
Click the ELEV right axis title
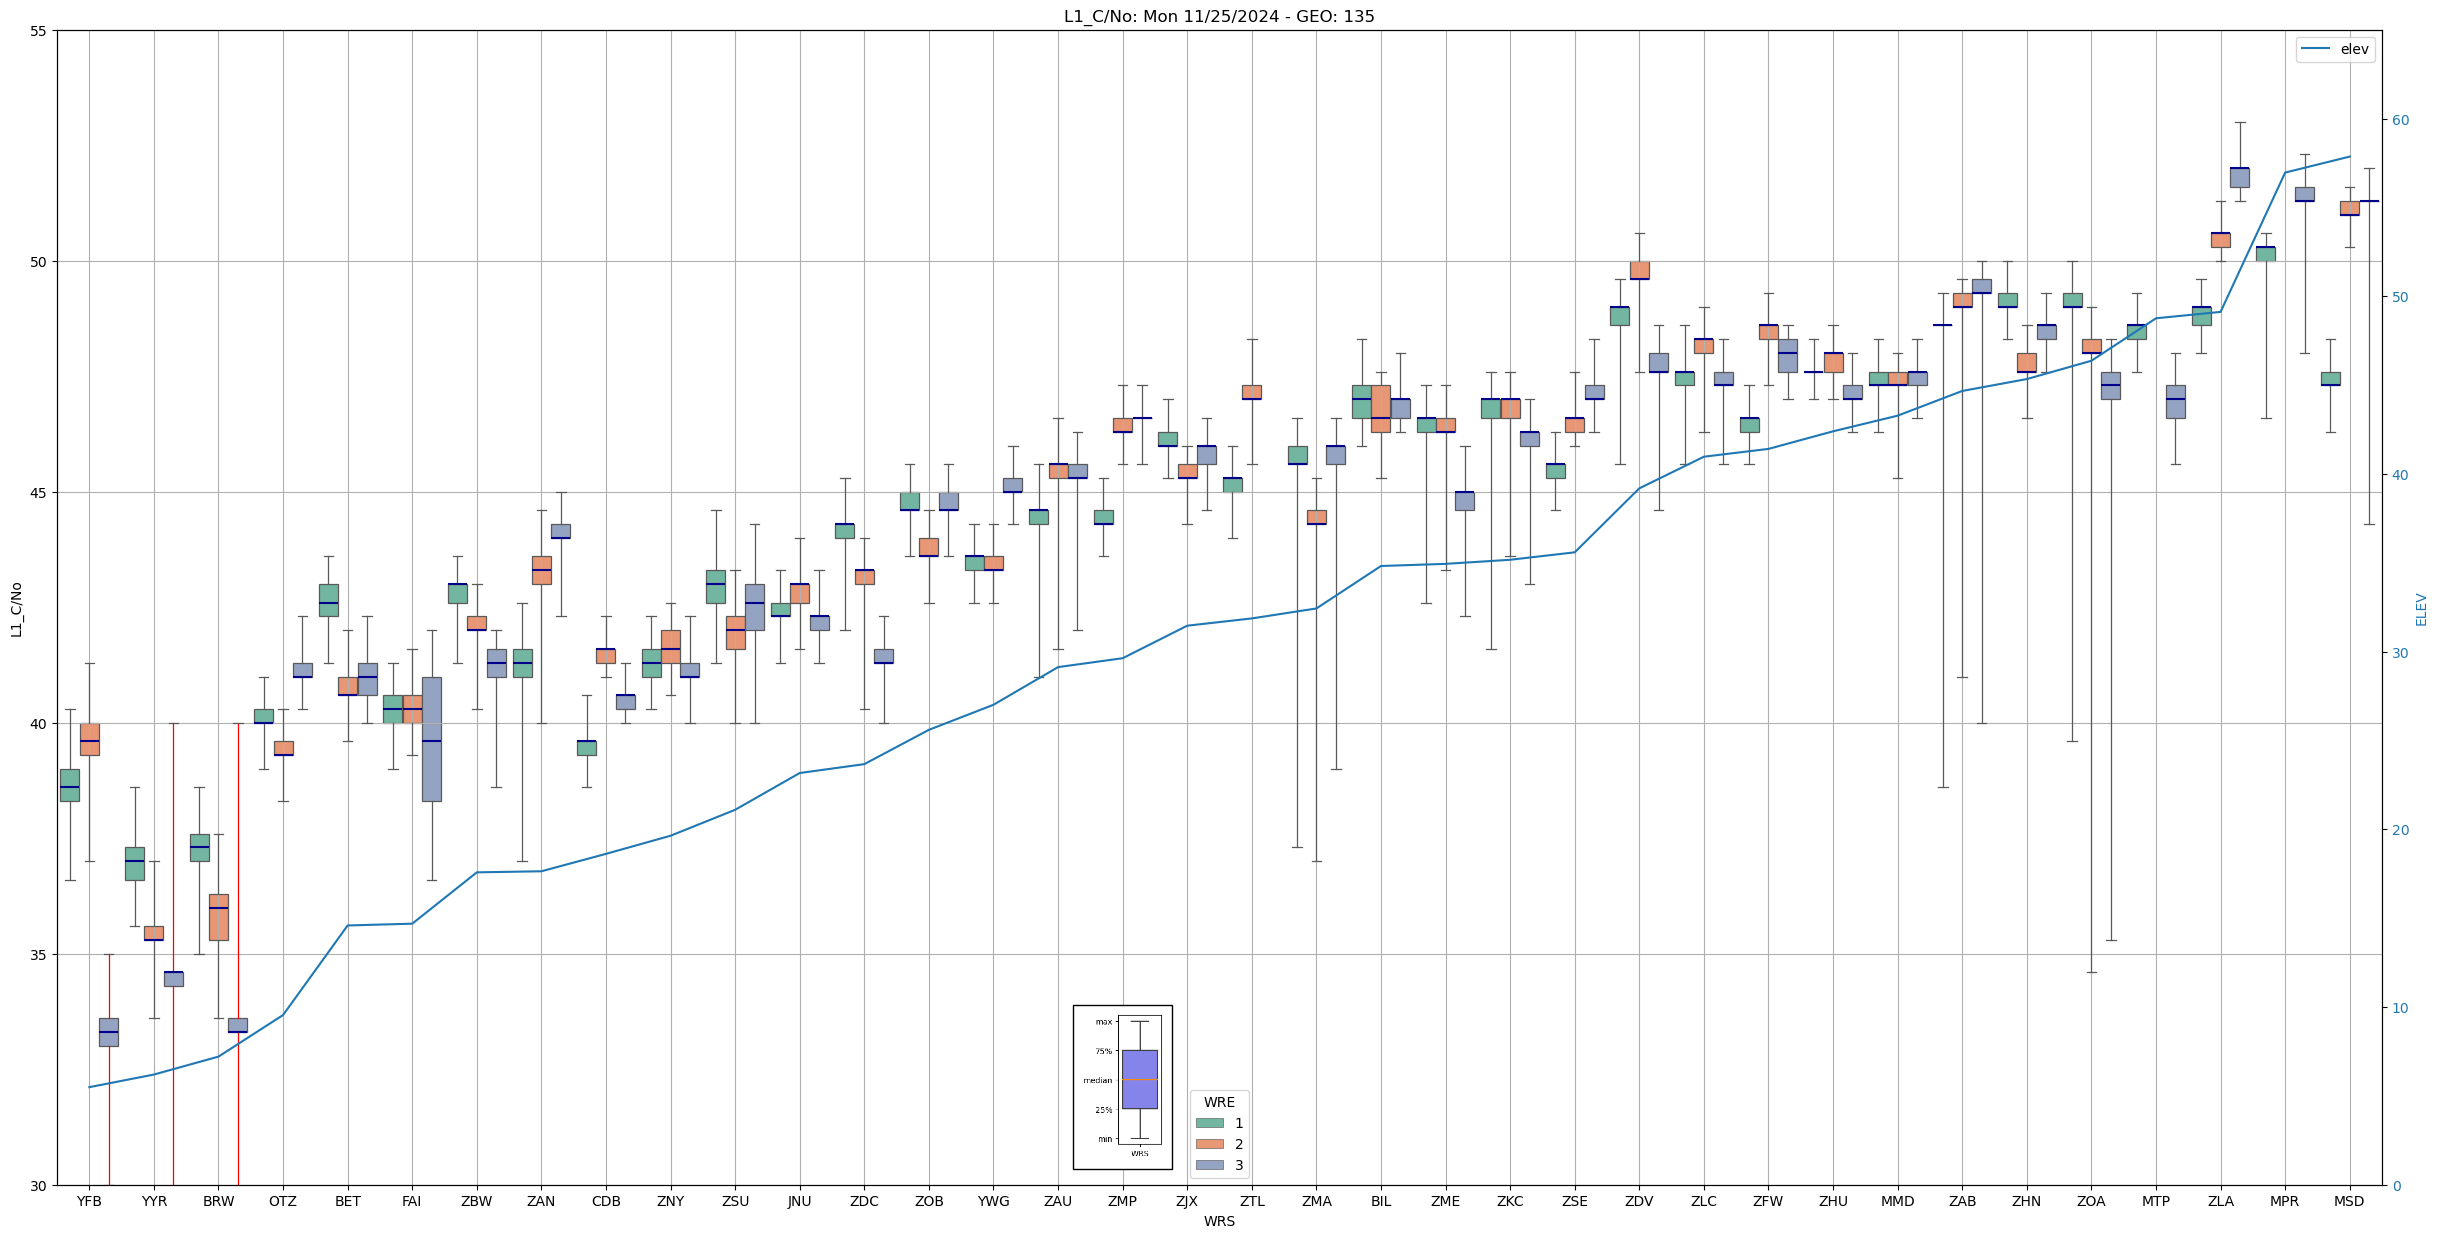[x=2421, y=609]
